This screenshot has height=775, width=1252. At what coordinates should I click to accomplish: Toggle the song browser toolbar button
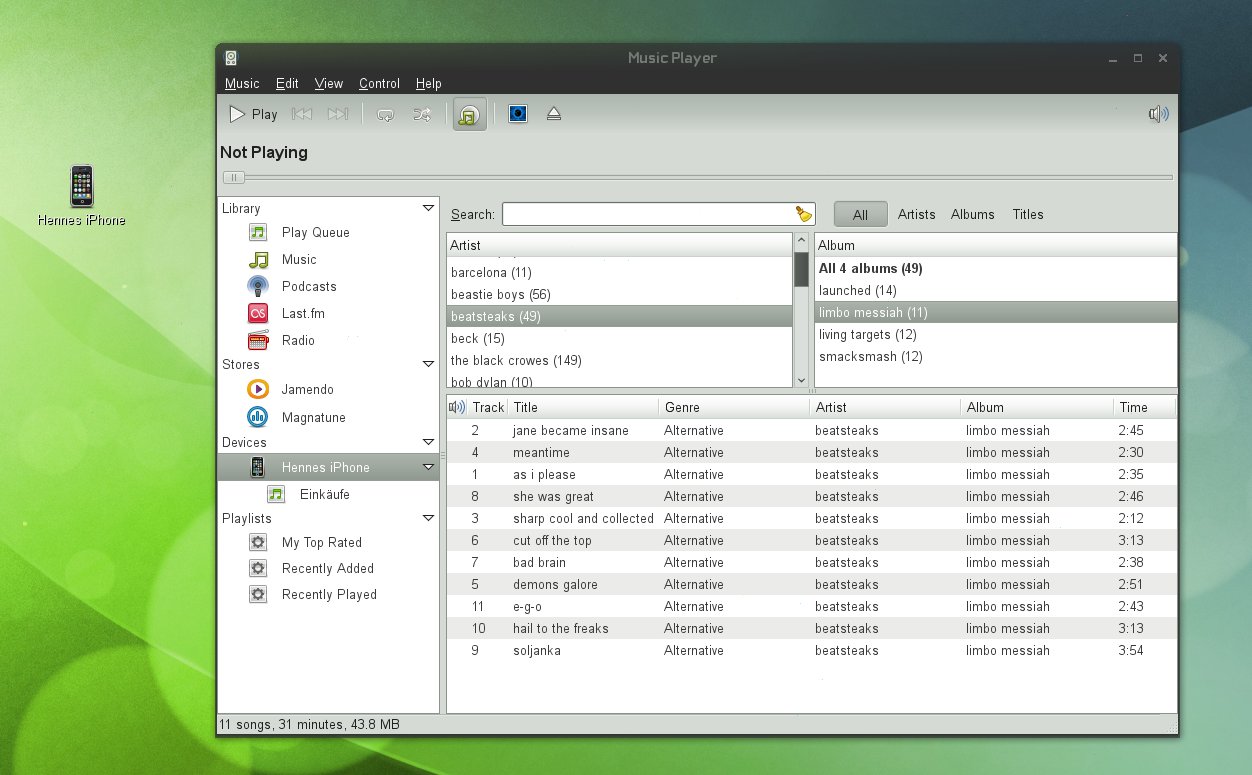(469, 115)
